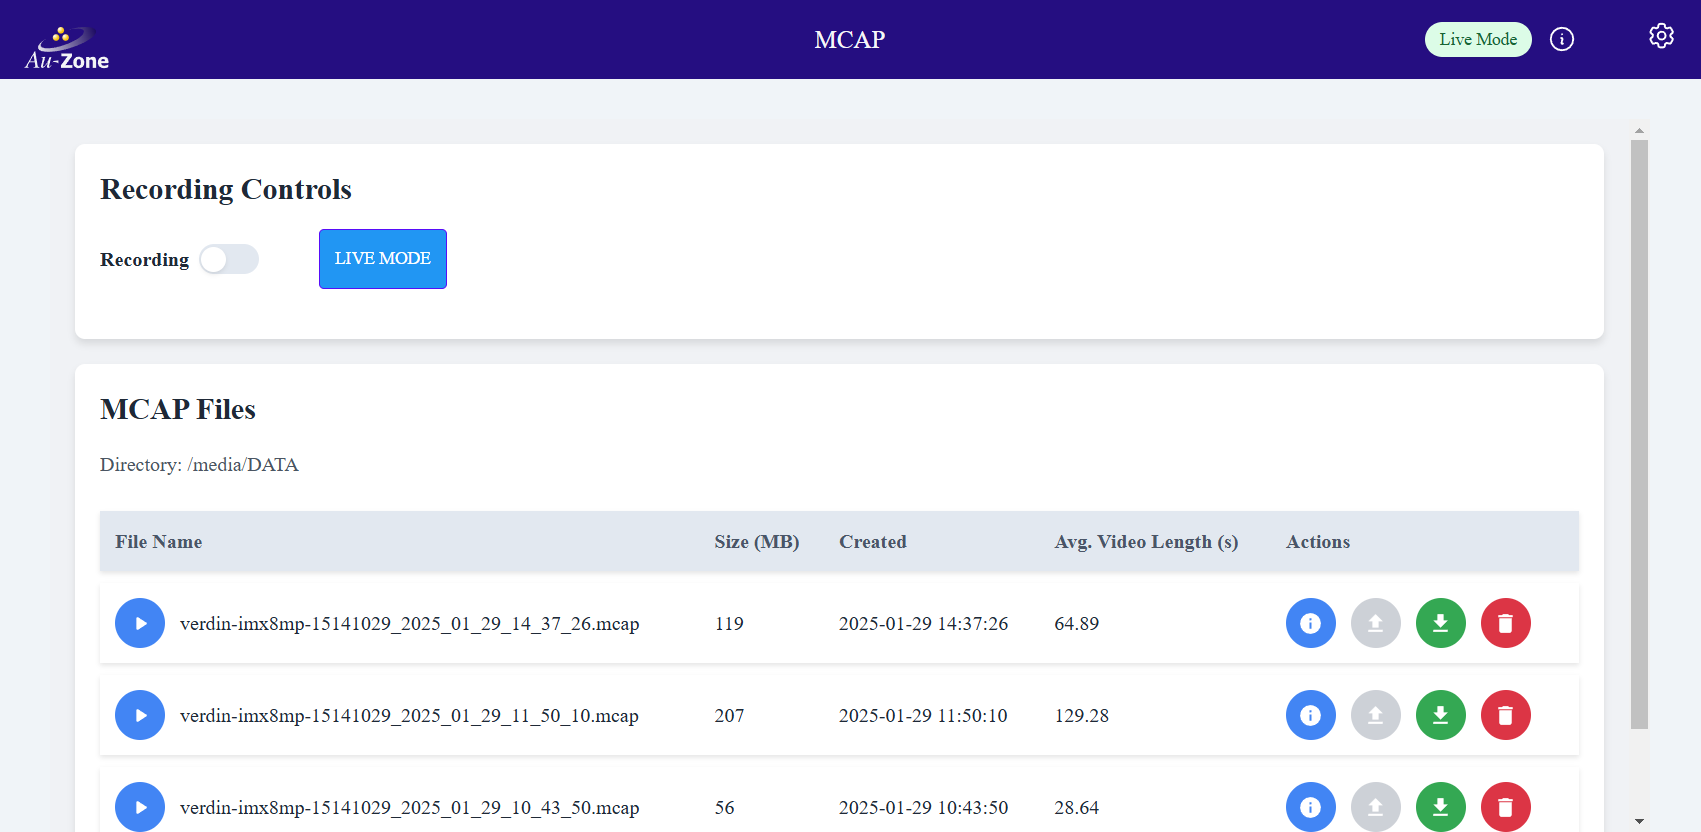
Task: Open the info icon in header
Action: click(x=1562, y=39)
